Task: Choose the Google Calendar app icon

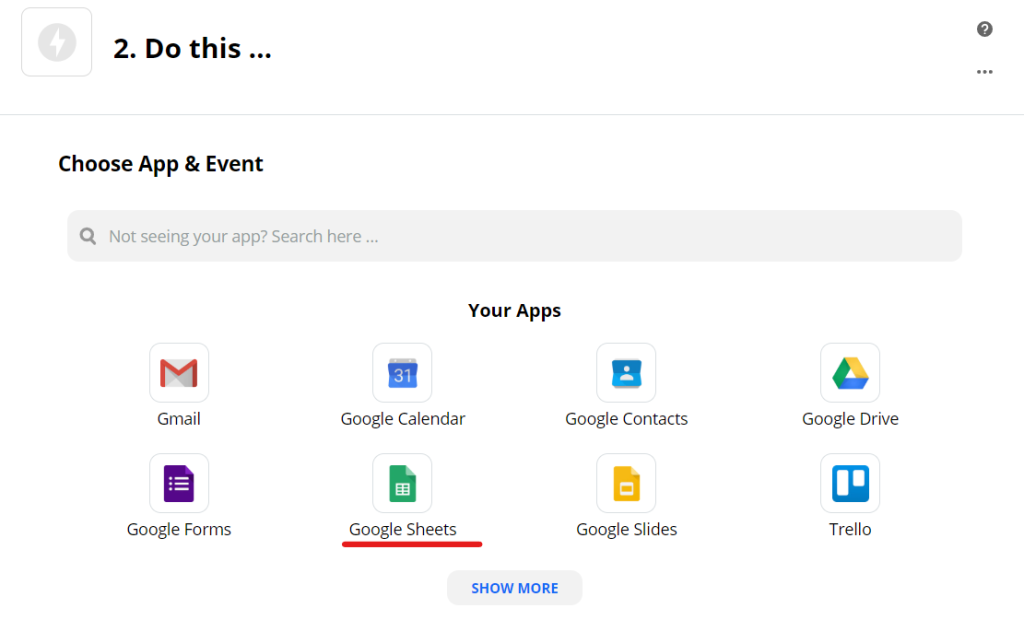Action: [402, 373]
